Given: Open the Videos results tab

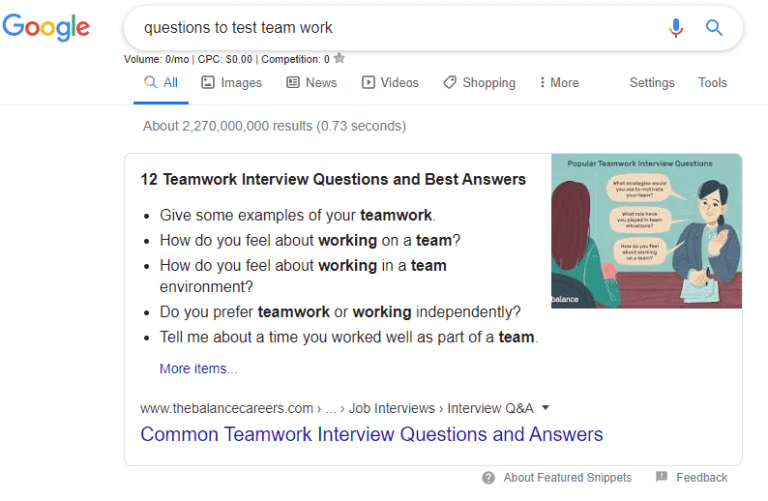Looking at the screenshot, I should point(390,83).
